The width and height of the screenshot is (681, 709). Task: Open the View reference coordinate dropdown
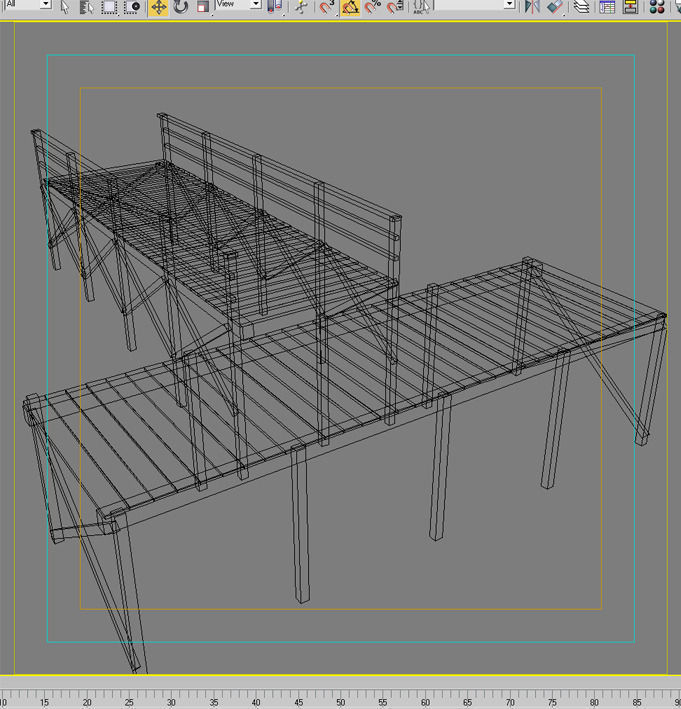click(238, 5)
